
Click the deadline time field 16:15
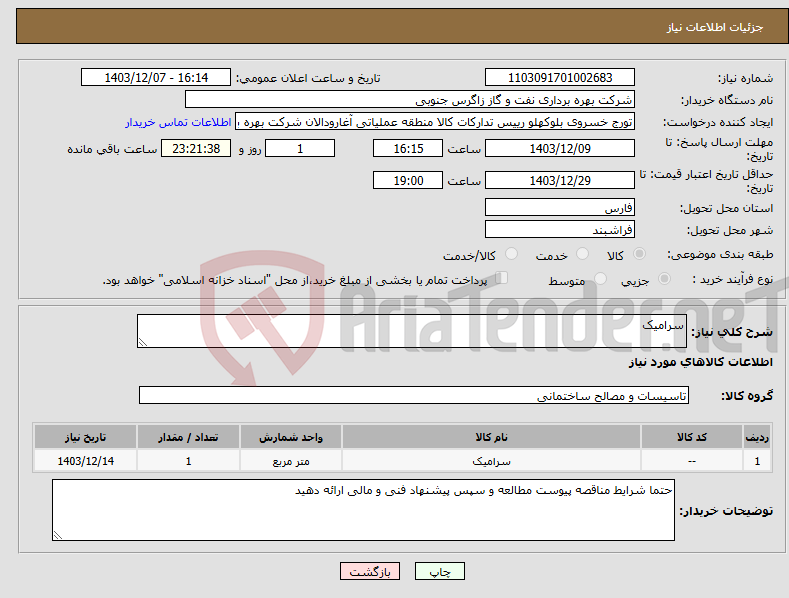[x=408, y=148]
